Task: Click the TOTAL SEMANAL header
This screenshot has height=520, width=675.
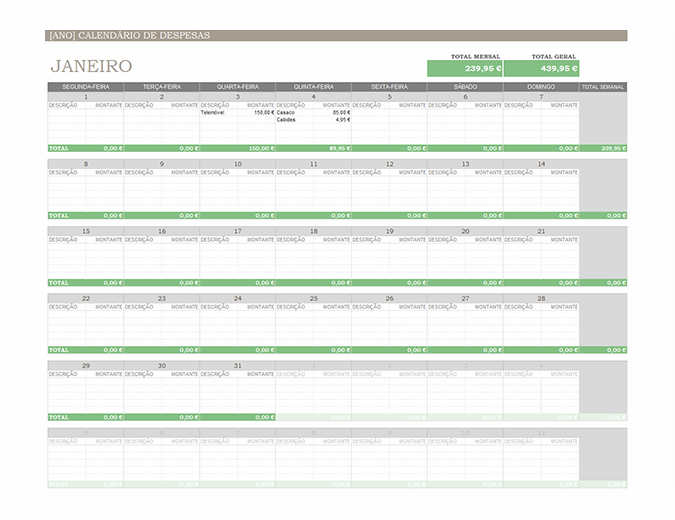Action: (603, 87)
